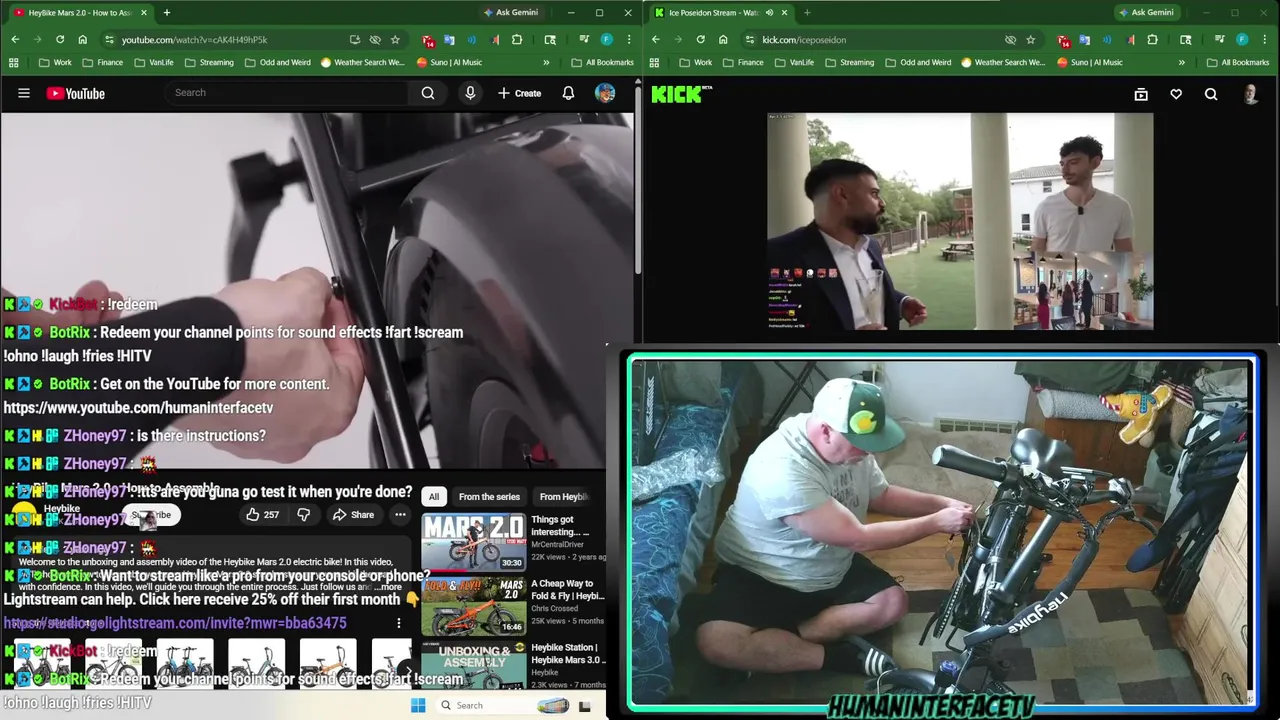1280x720 pixels.
Task: Like the HeyBike video
Action: pos(262,514)
